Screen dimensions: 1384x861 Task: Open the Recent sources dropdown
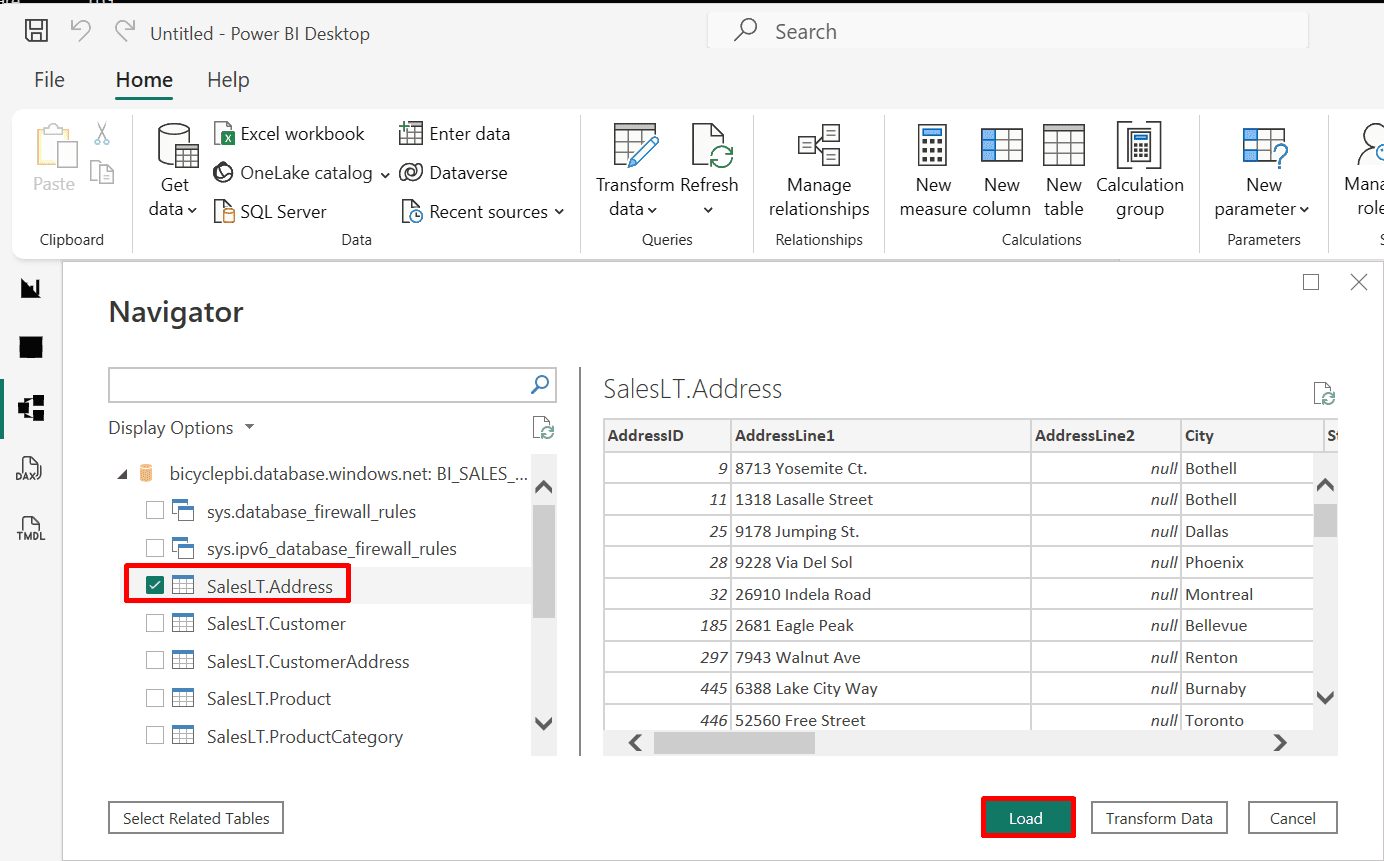click(484, 212)
